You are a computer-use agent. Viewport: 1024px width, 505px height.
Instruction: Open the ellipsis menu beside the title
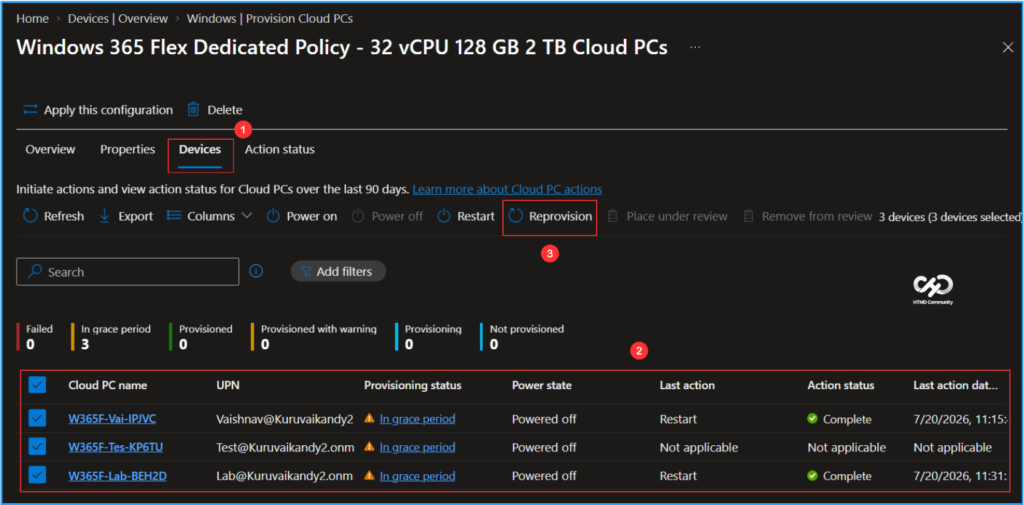(x=695, y=48)
